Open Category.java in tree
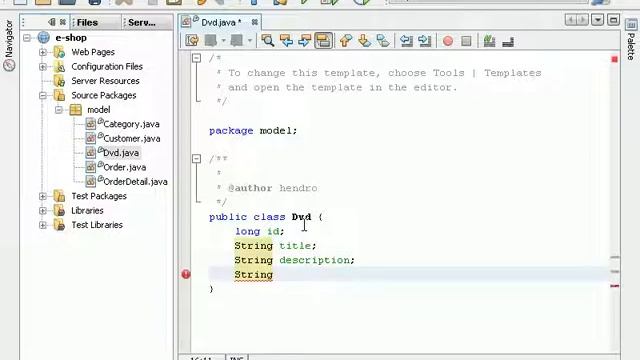The height and width of the screenshot is (360, 640). coord(131,124)
